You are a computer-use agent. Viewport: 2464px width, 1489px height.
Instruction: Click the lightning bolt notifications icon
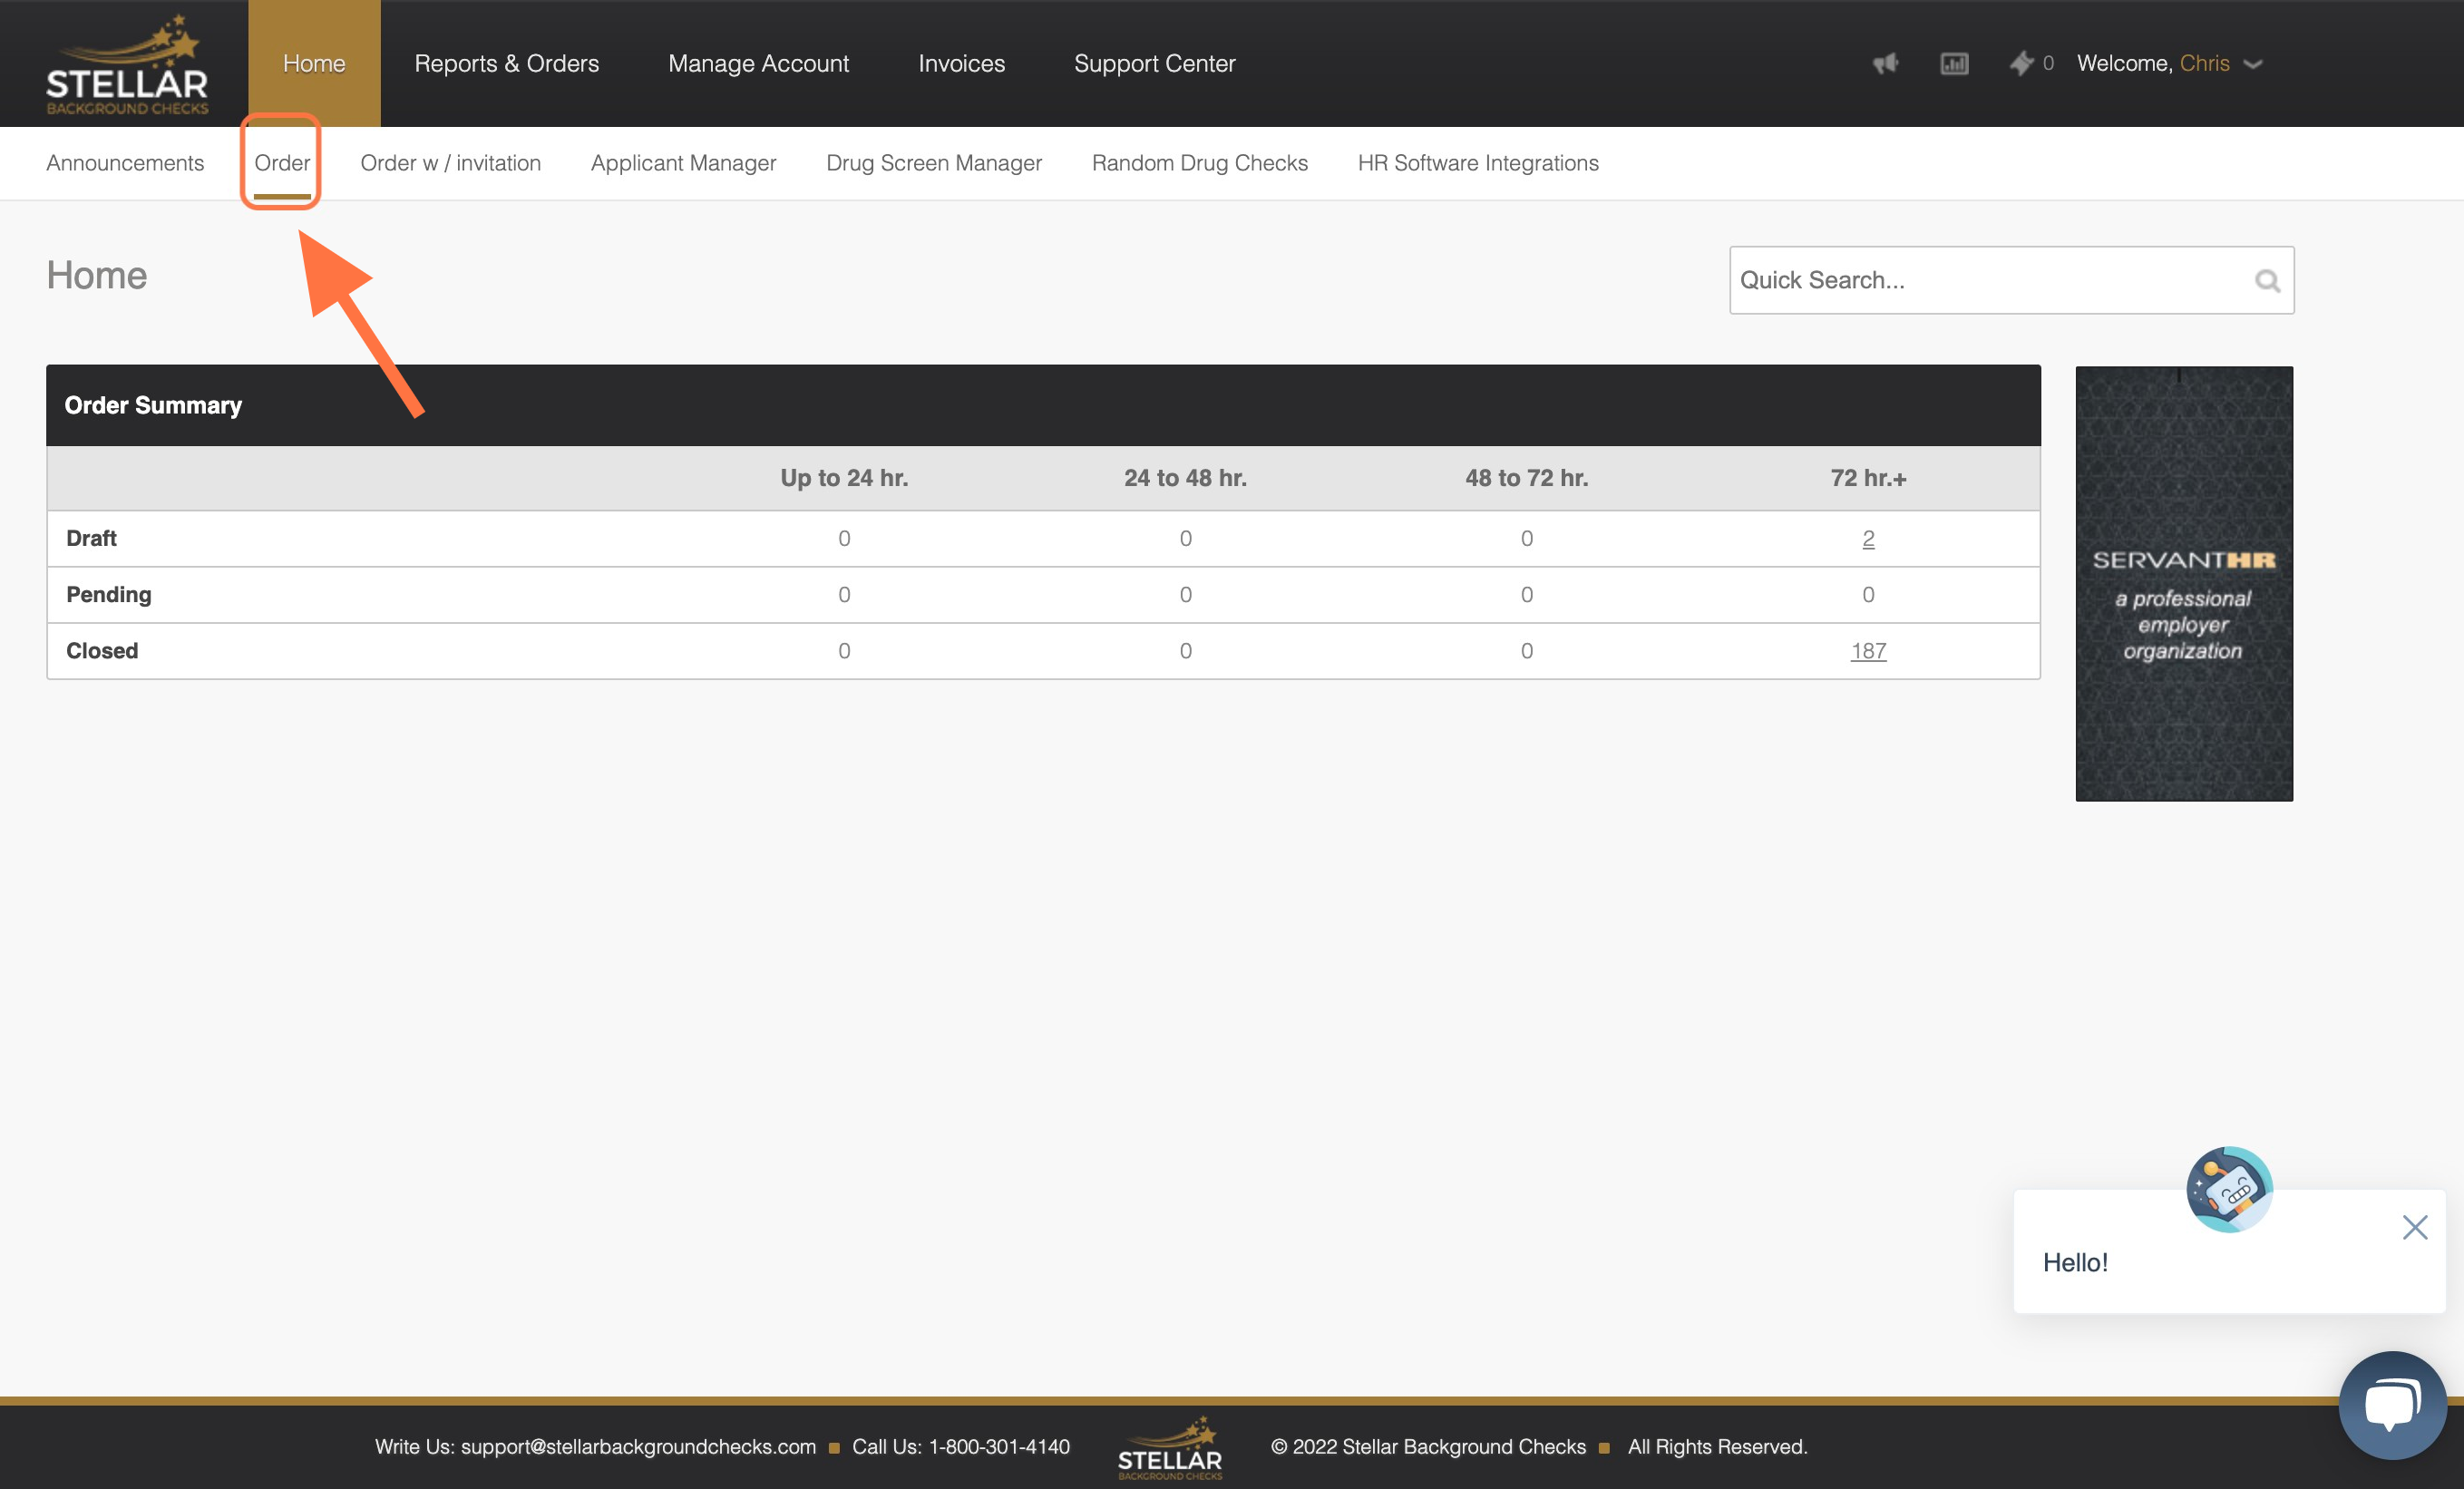(2021, 64)
